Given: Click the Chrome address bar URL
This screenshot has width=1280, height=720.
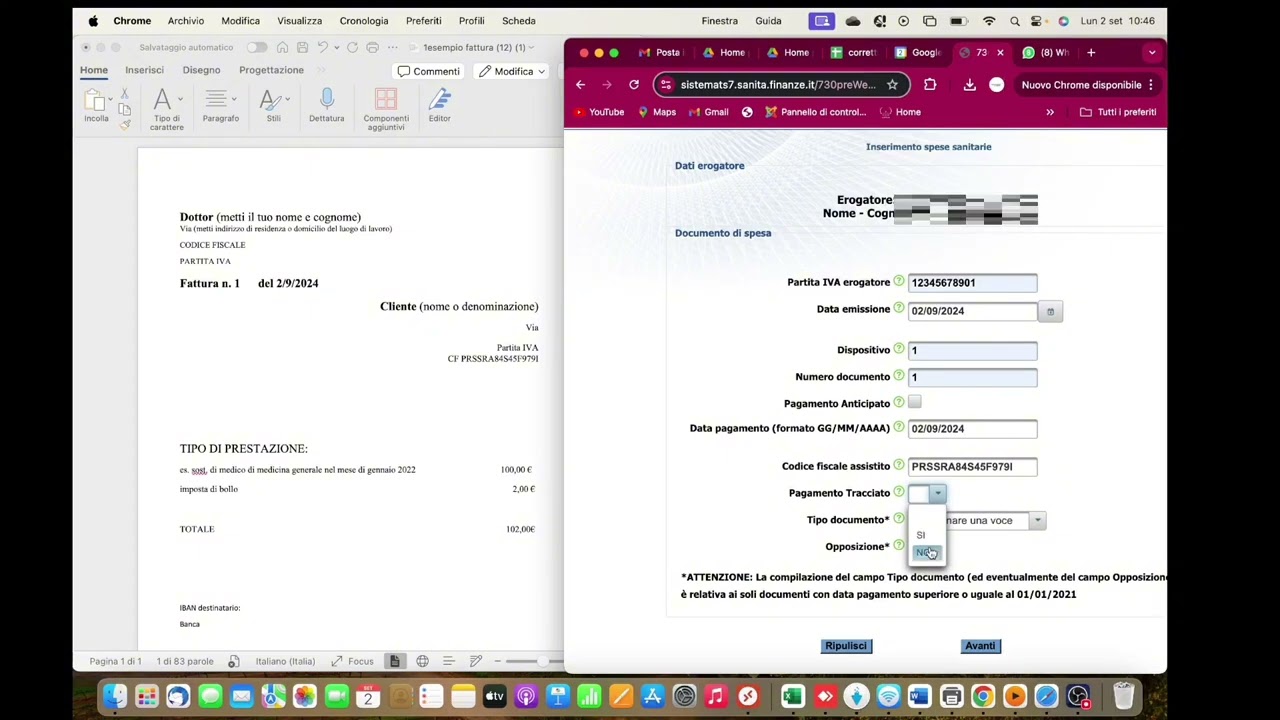Looking at the screenshot, I should (x=778, y=85).
